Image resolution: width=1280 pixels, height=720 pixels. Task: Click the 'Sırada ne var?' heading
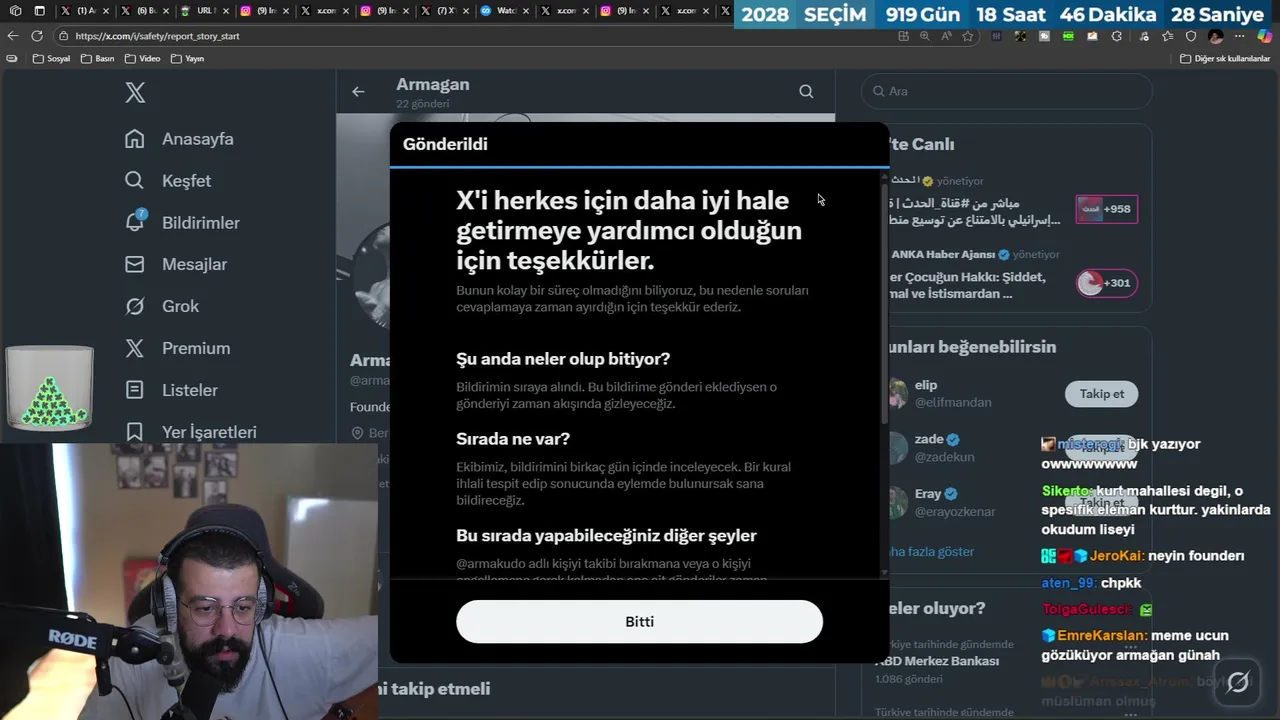[x=513, y=439]
